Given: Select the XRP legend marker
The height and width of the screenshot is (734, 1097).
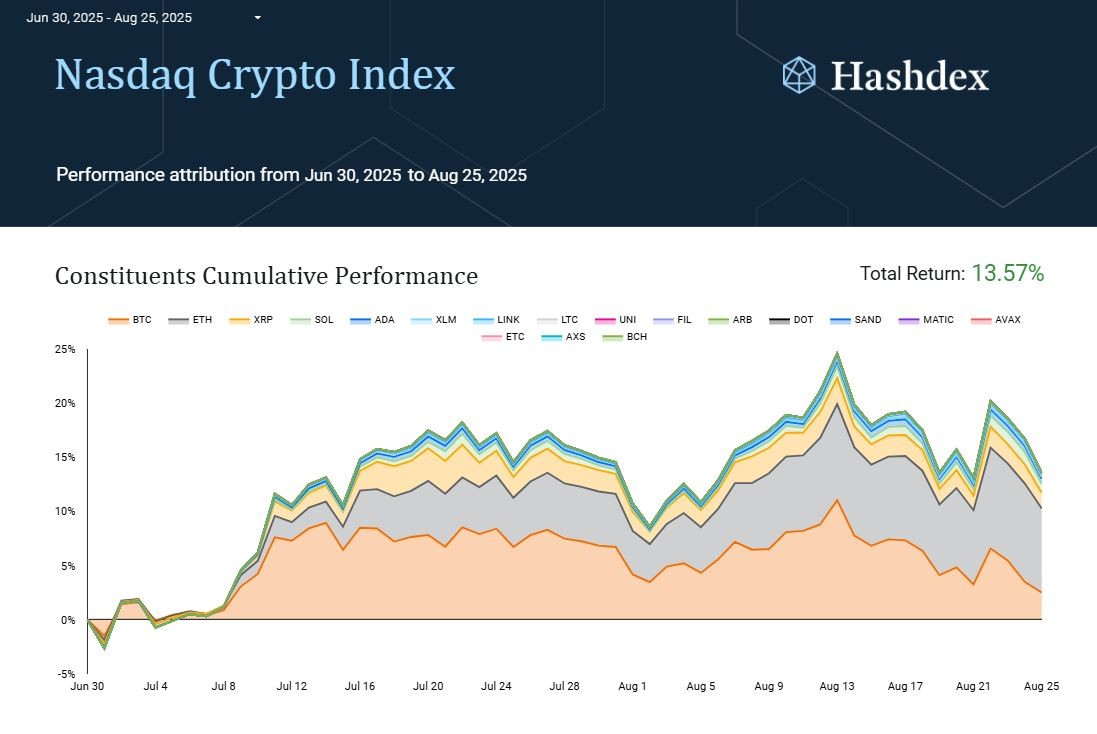Looking at the screenshot, I should click(x=253, y=319).
